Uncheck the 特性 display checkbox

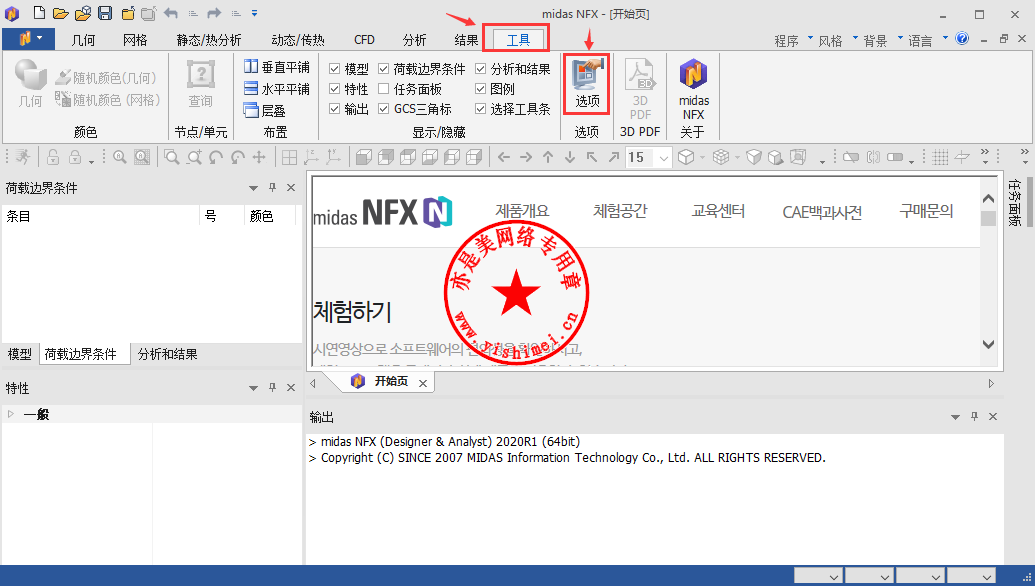335,89
